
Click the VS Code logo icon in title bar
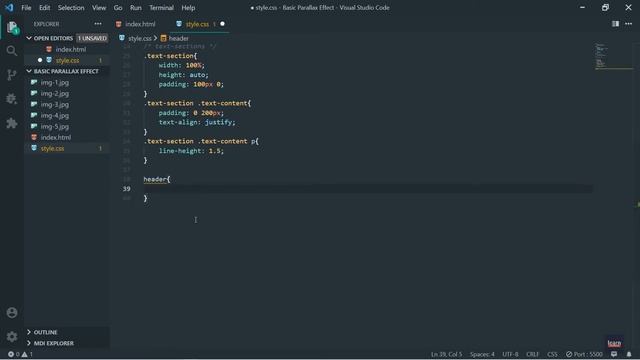(x=9, y=7)
